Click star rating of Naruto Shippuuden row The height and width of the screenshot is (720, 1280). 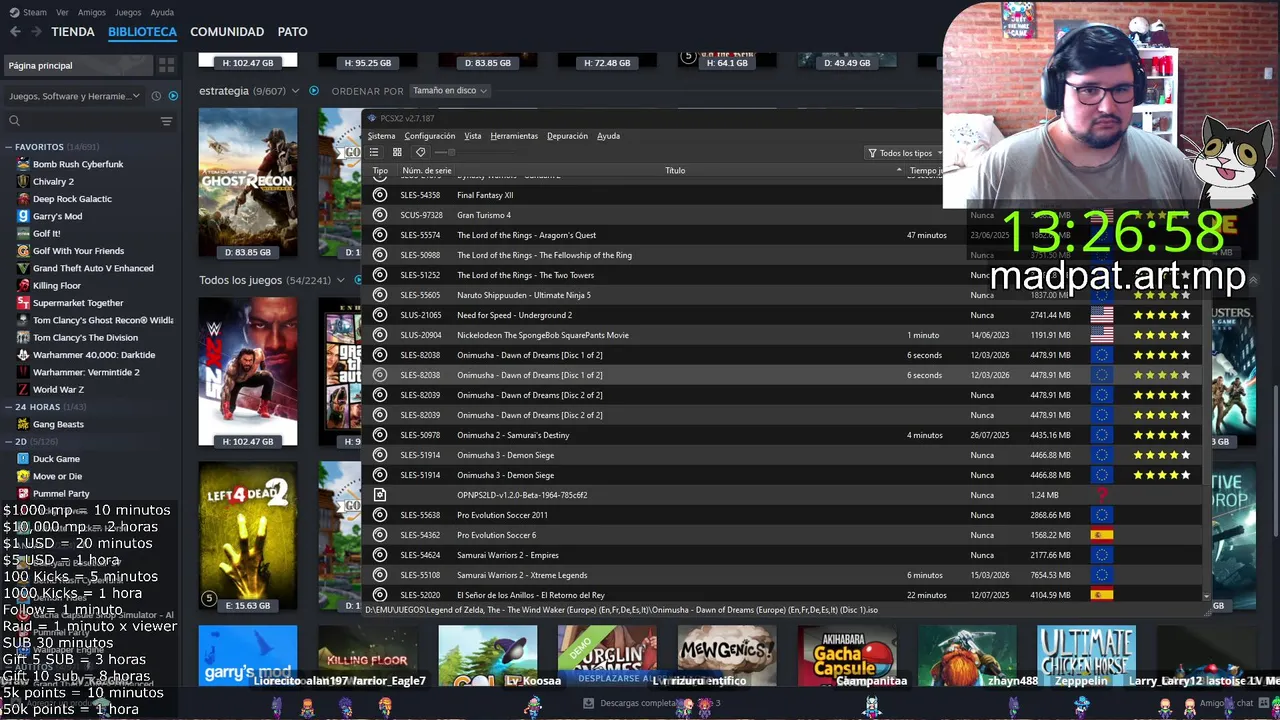(x=1162, y=295)
